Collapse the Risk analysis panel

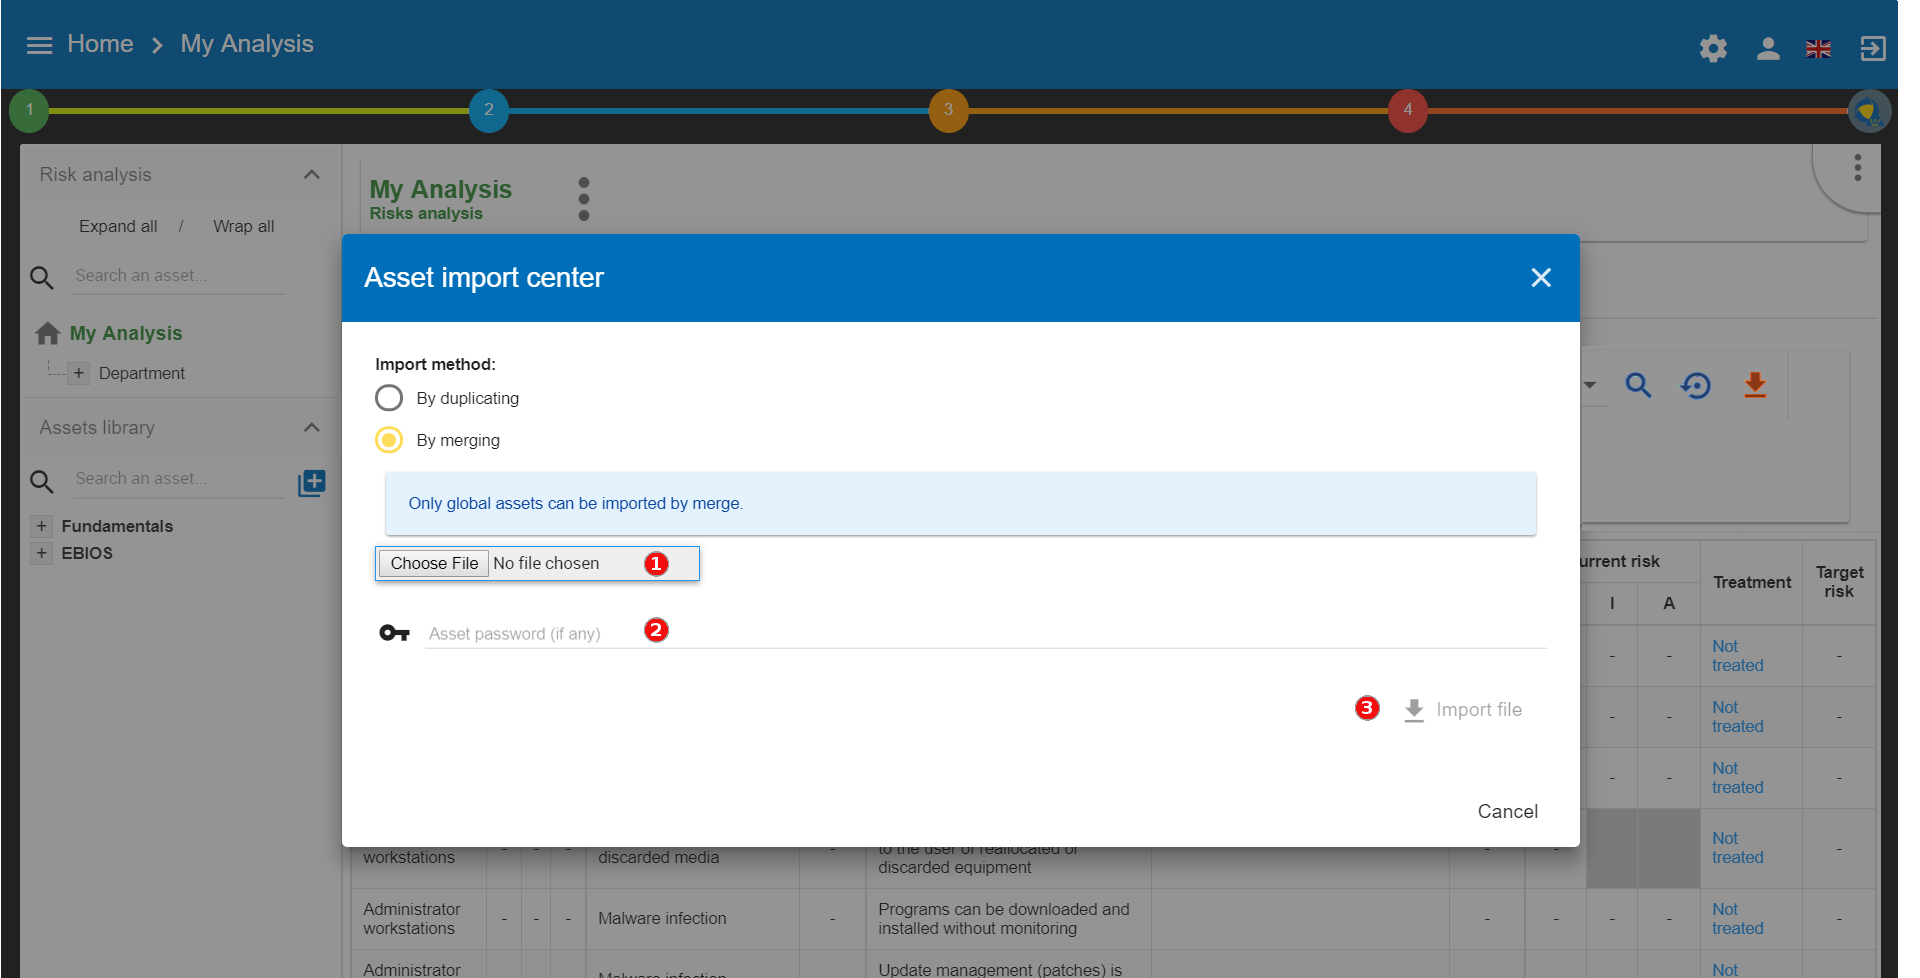pos(312,175)
